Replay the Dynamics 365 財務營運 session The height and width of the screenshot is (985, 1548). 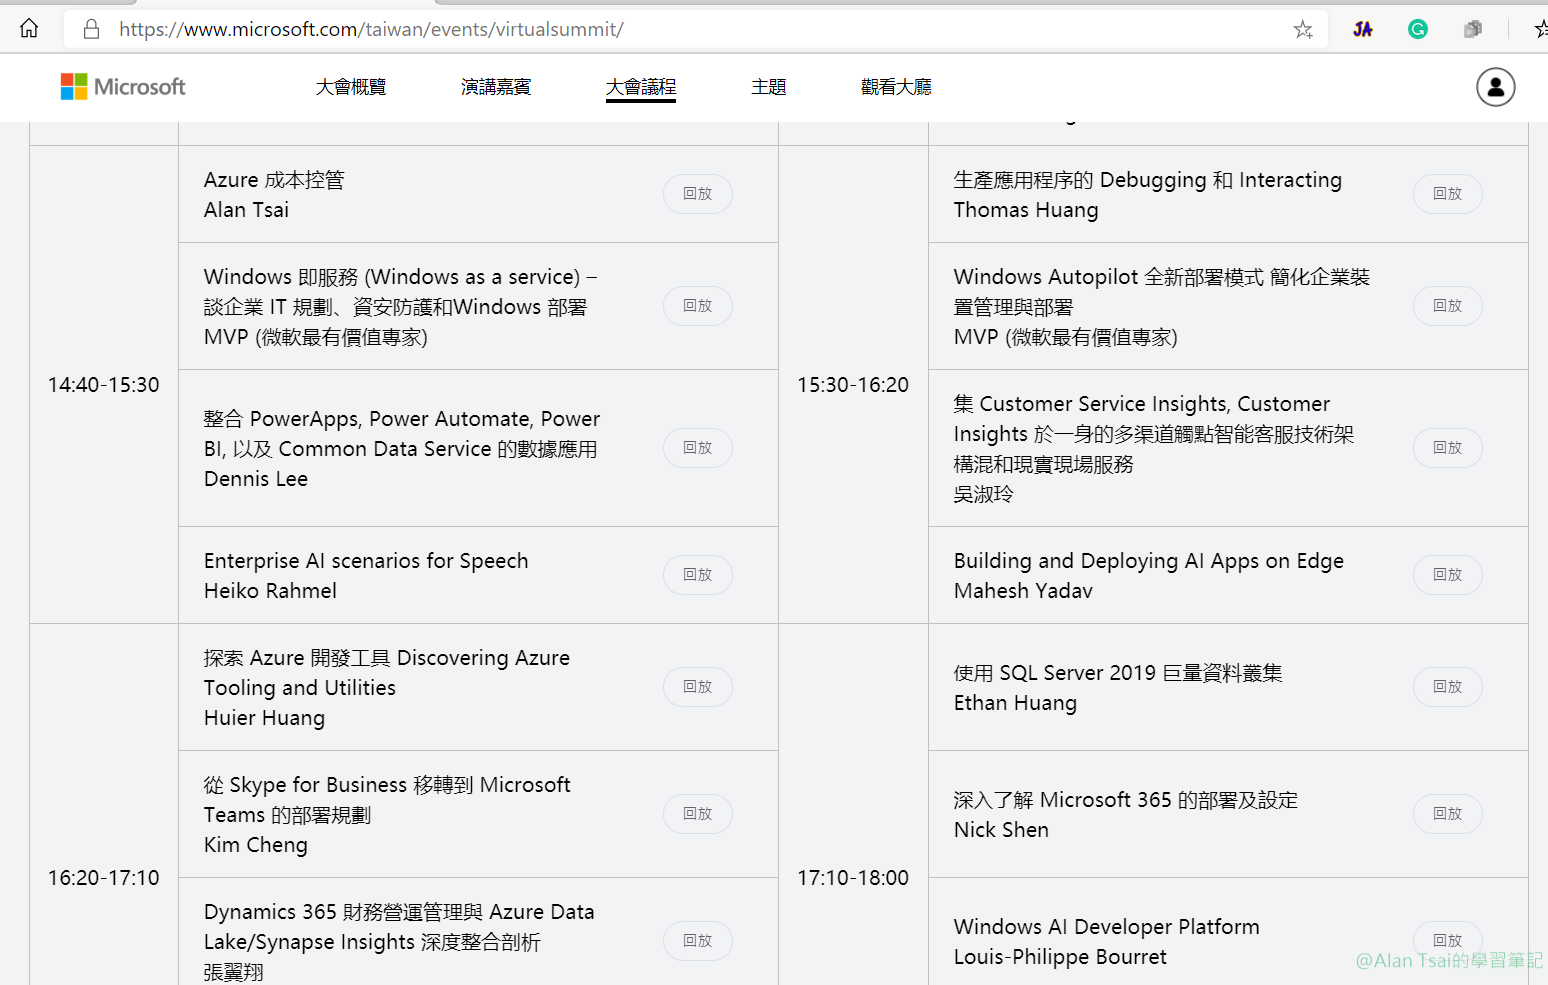tap(698, 941)
